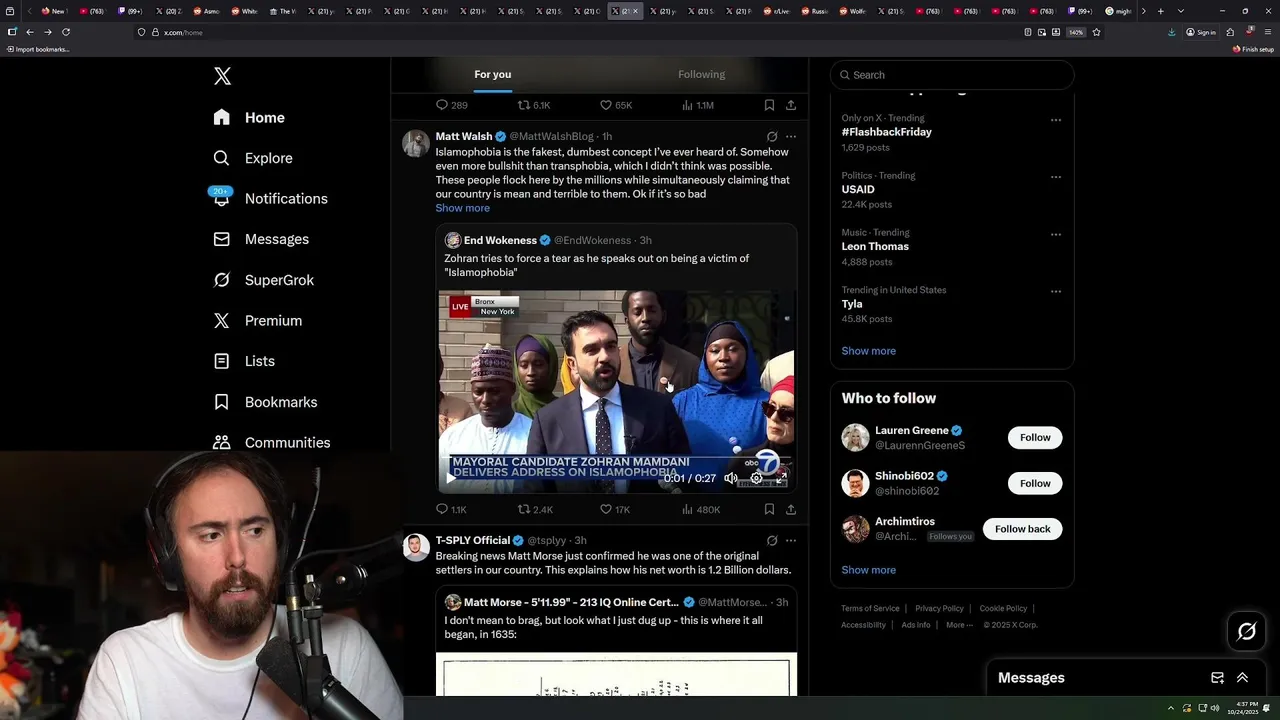Show more who to follow suggestions

(868, 570)
